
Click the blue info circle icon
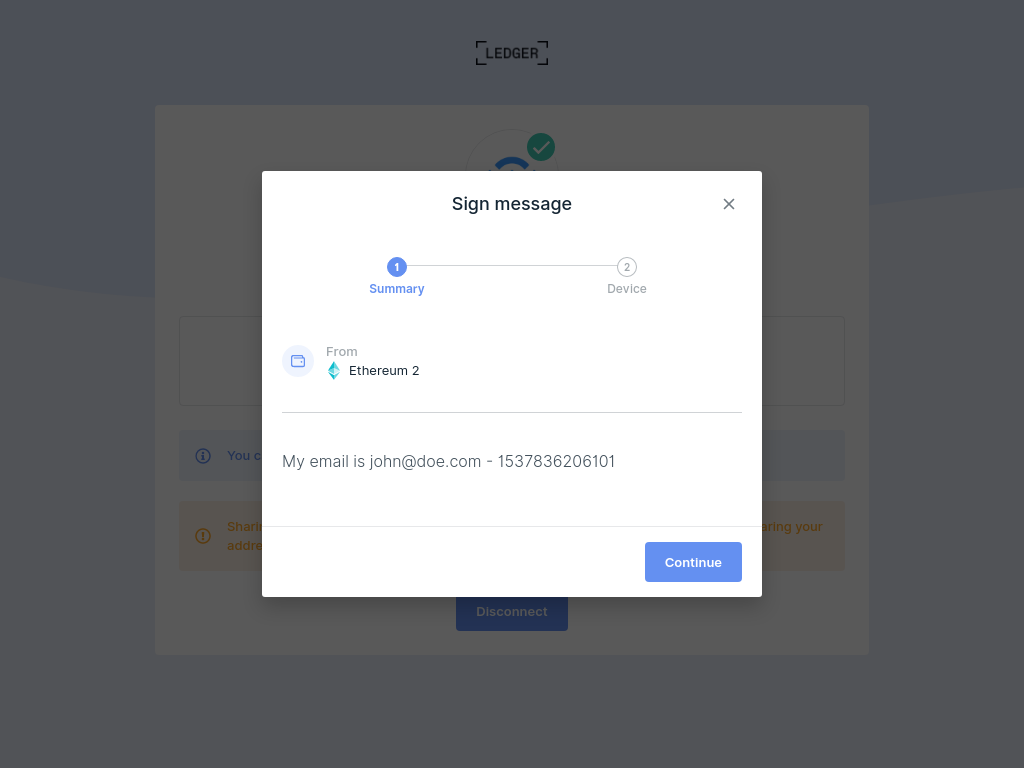[203, 456]
